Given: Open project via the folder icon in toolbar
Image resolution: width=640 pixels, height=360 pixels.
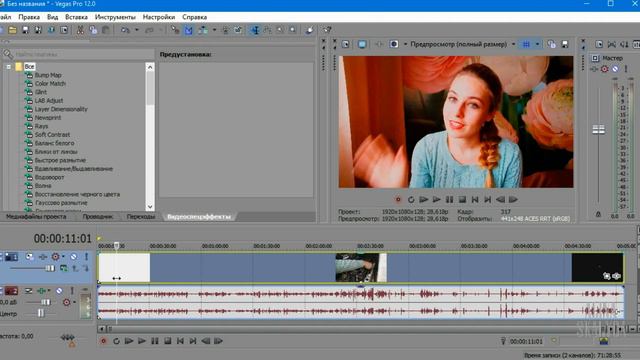Looking at the screenshot, I should (x=12, y=30).
